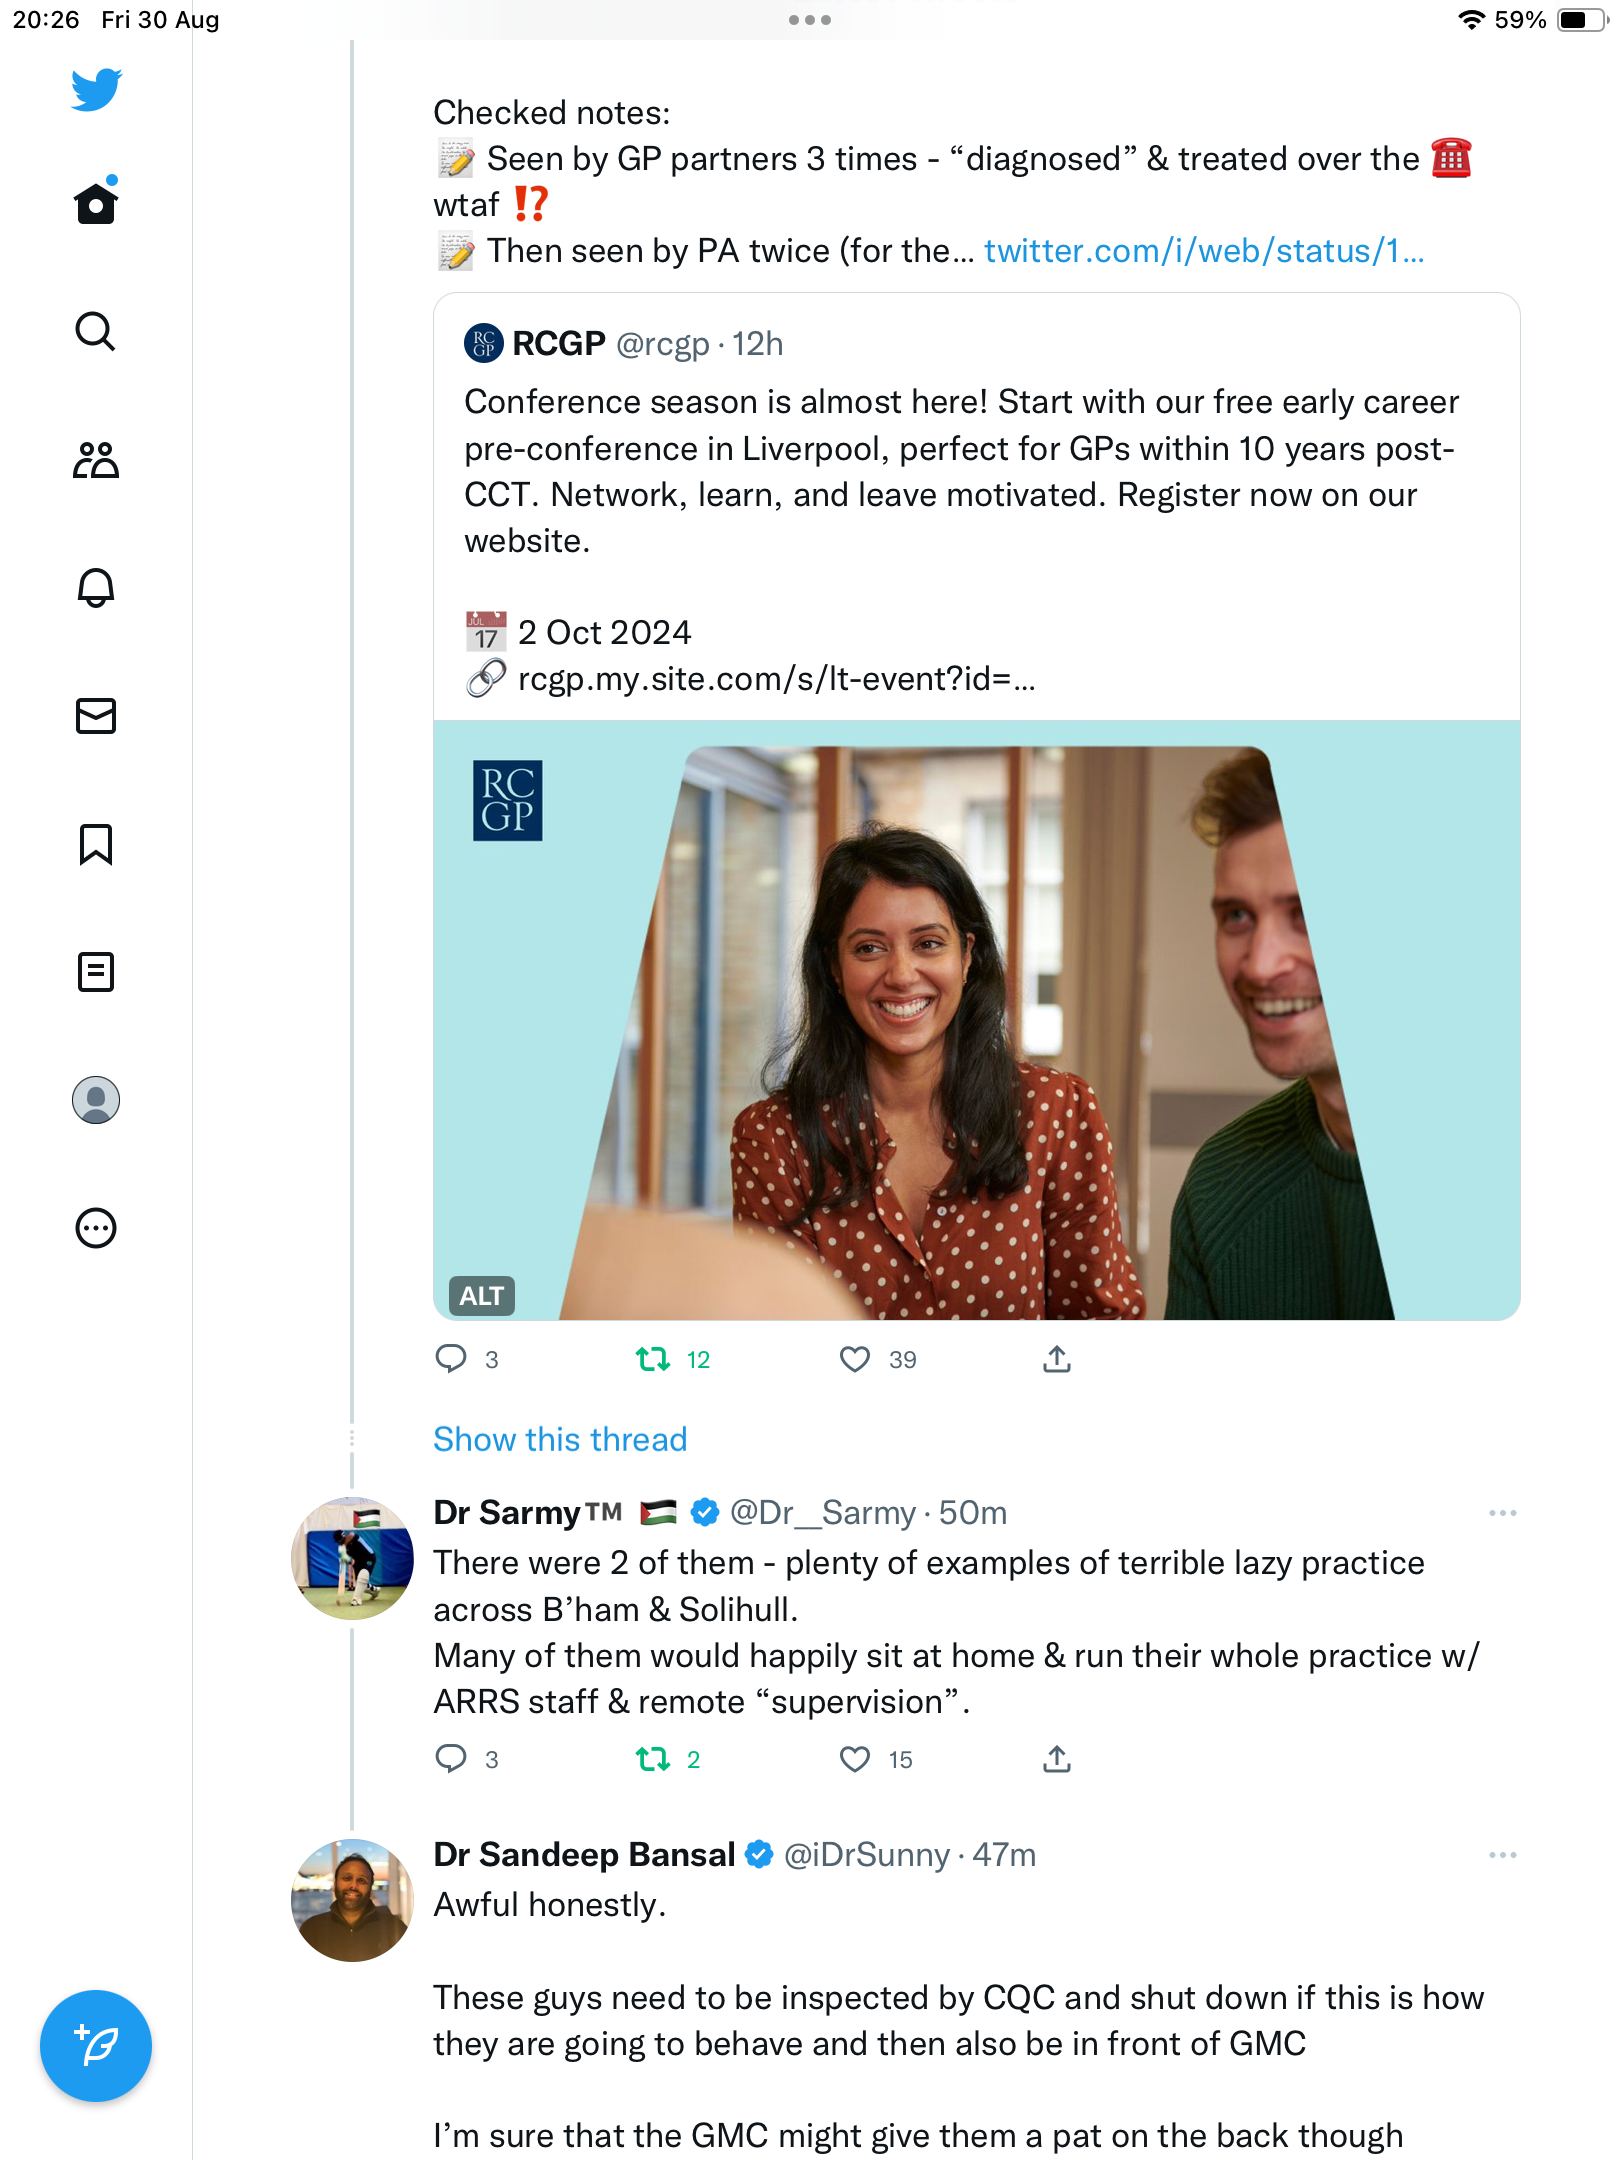Share Dr Sarmy's tweet via share icon
Image resolution: width=1620 pixels, height=2160 pixels.
tap(1057, 1759)
